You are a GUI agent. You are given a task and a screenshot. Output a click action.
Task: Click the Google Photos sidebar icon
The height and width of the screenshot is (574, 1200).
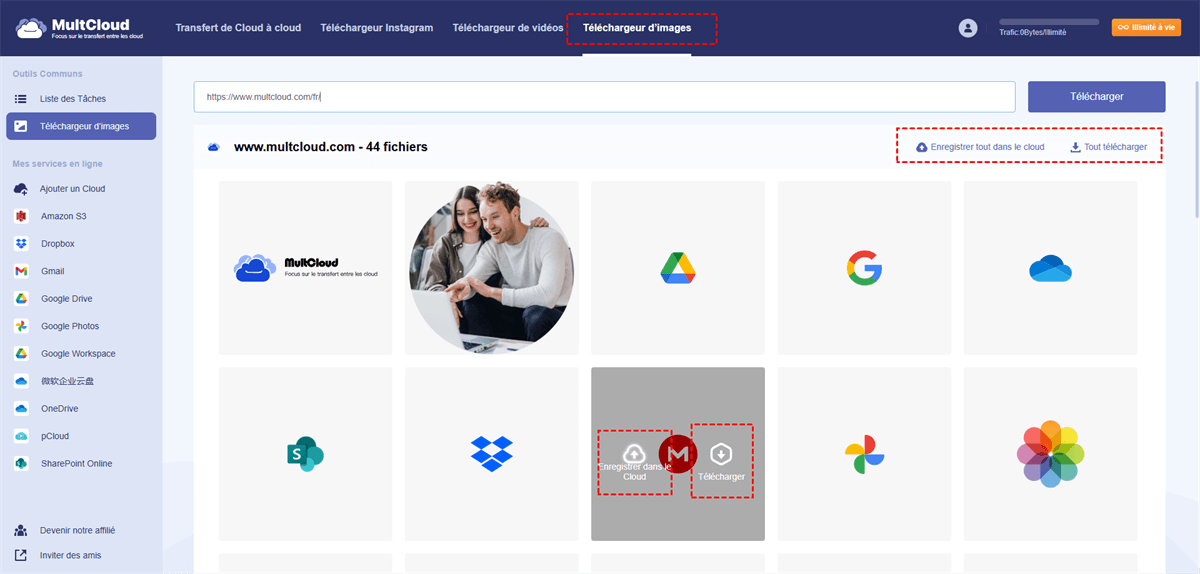point(20,326)
